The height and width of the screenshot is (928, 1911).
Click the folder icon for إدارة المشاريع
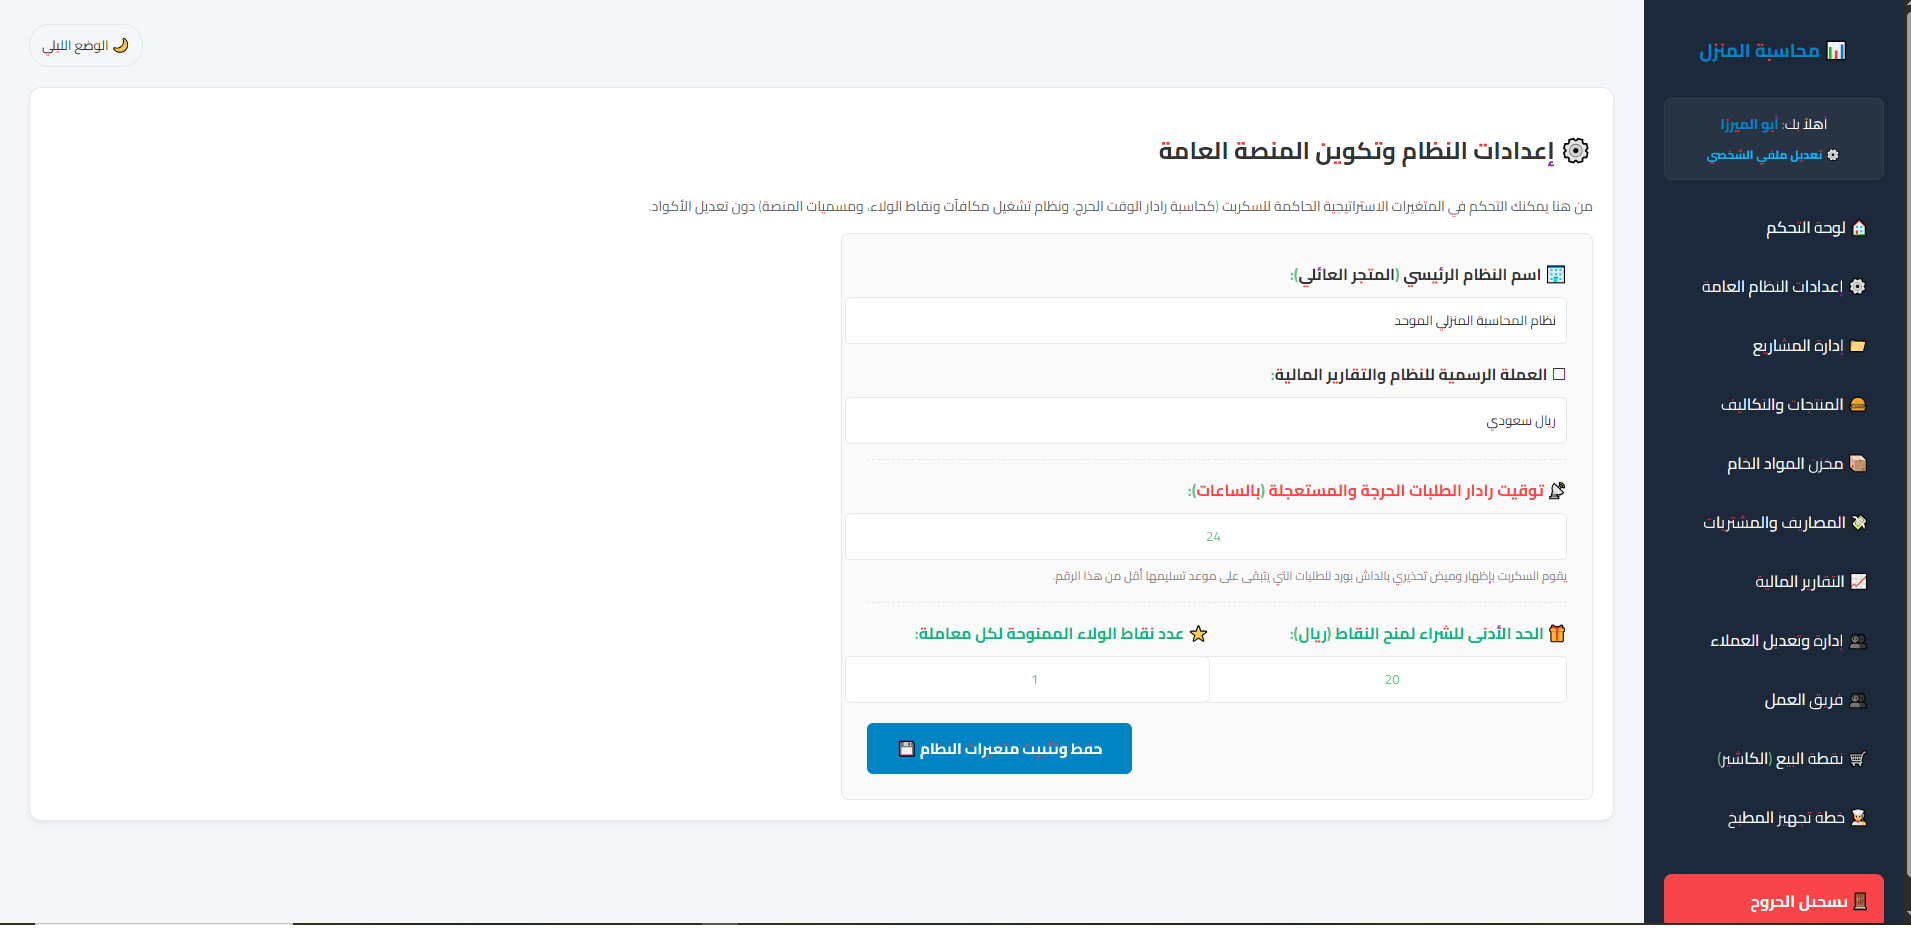click(1858, 346)
